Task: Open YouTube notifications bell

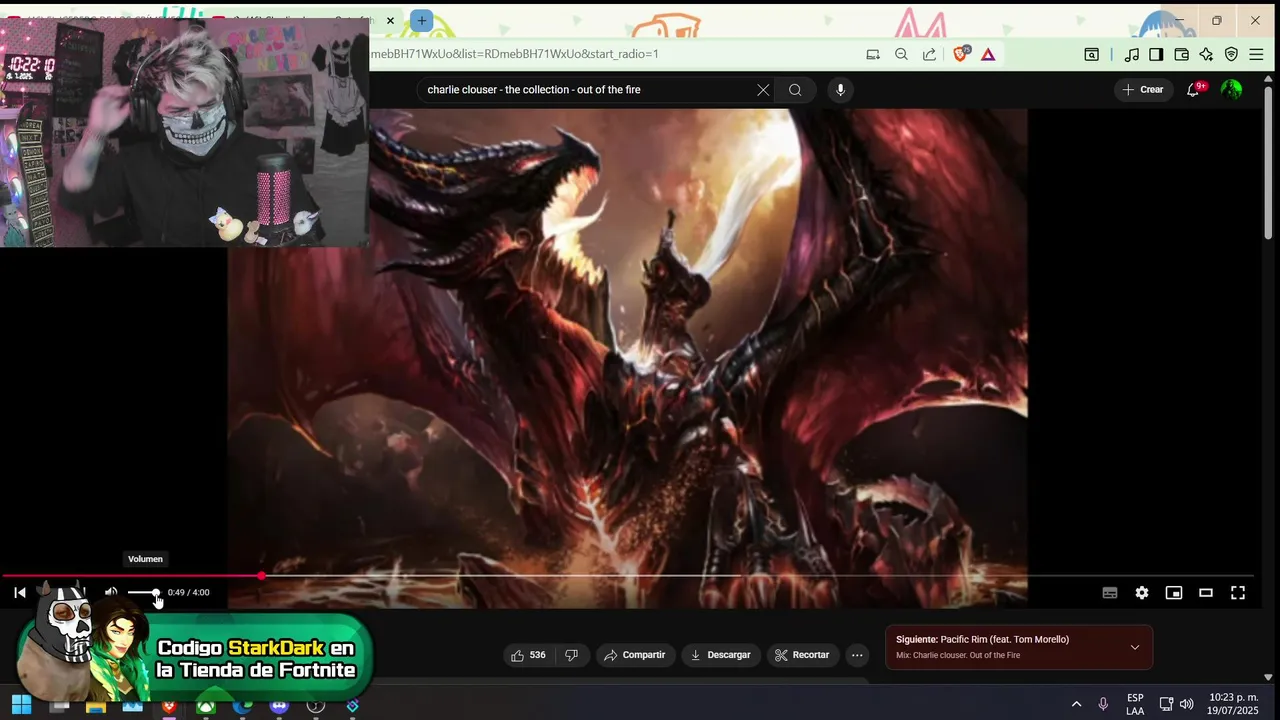Action: pyautogui.click(x=1193, y=90)
